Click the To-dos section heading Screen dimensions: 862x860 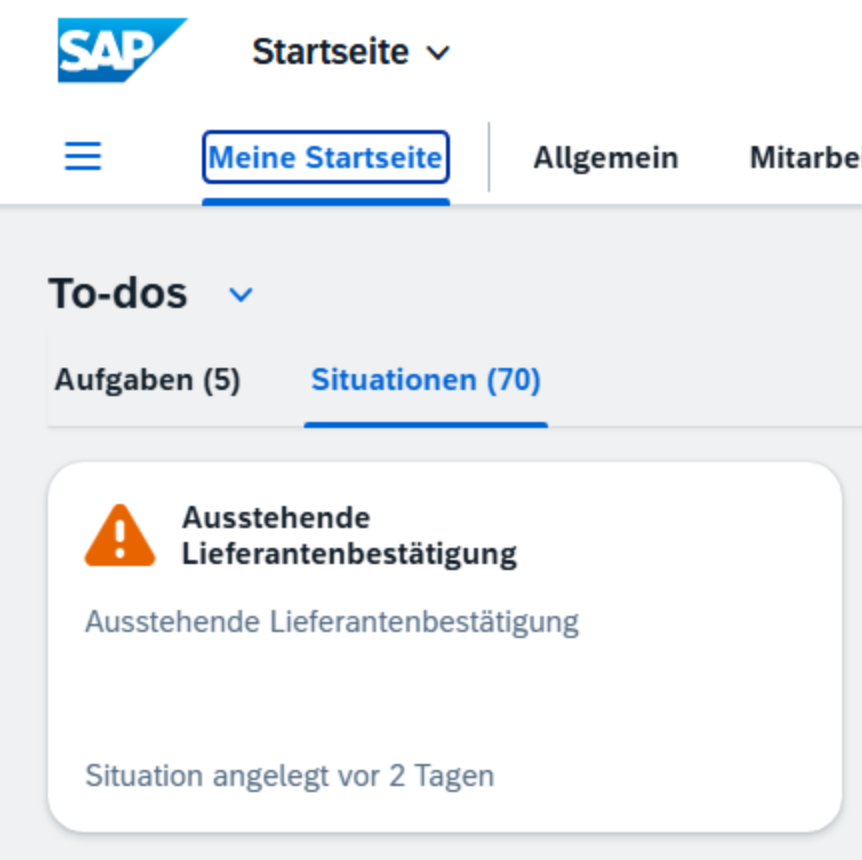118,294
